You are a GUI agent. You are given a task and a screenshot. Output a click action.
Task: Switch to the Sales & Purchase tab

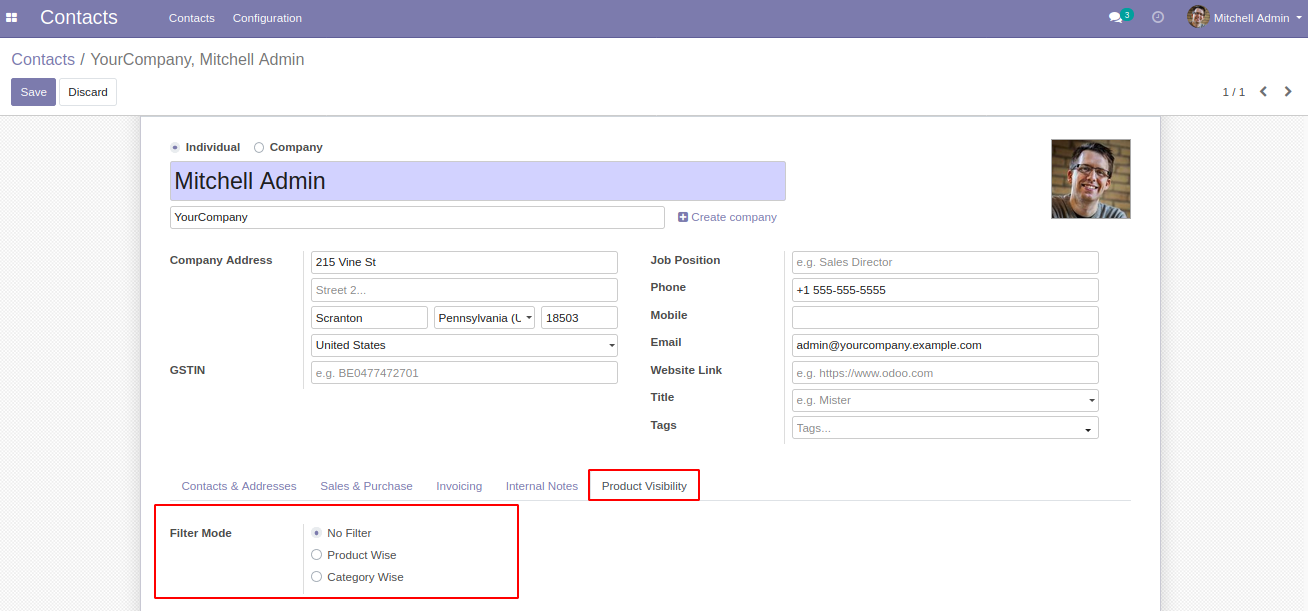pos(366,486)
